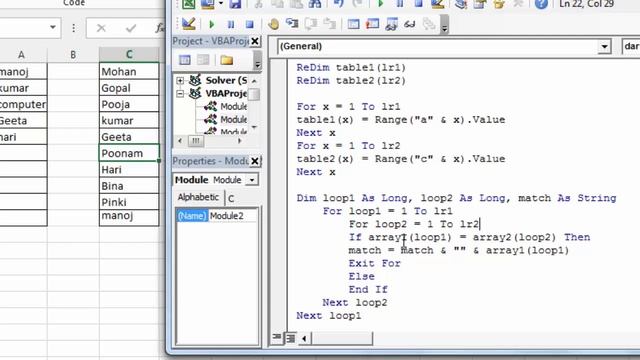Image resolution: width=640 pixels, height=360 pixels.
Task: Click the 'Next loop2' code line
Action: [x=355, y=302]
